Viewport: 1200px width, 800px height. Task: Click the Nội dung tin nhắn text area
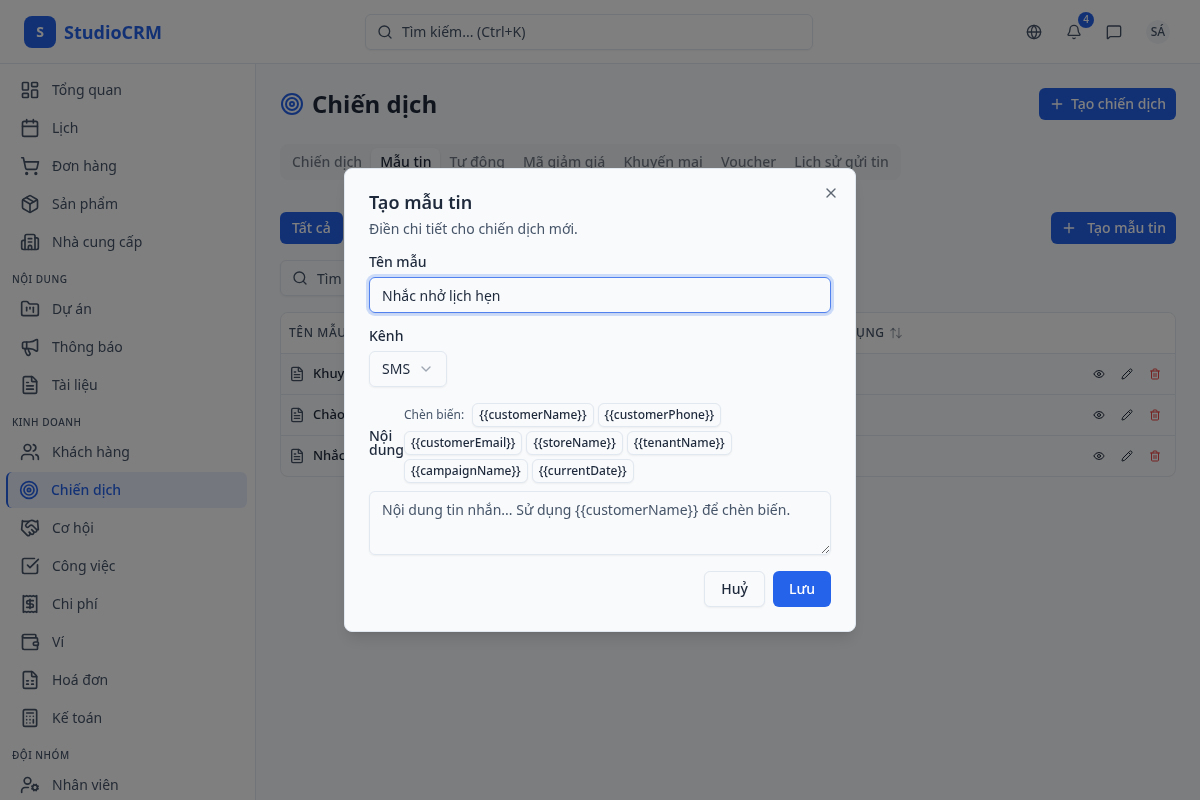click(x=599, y=522)
